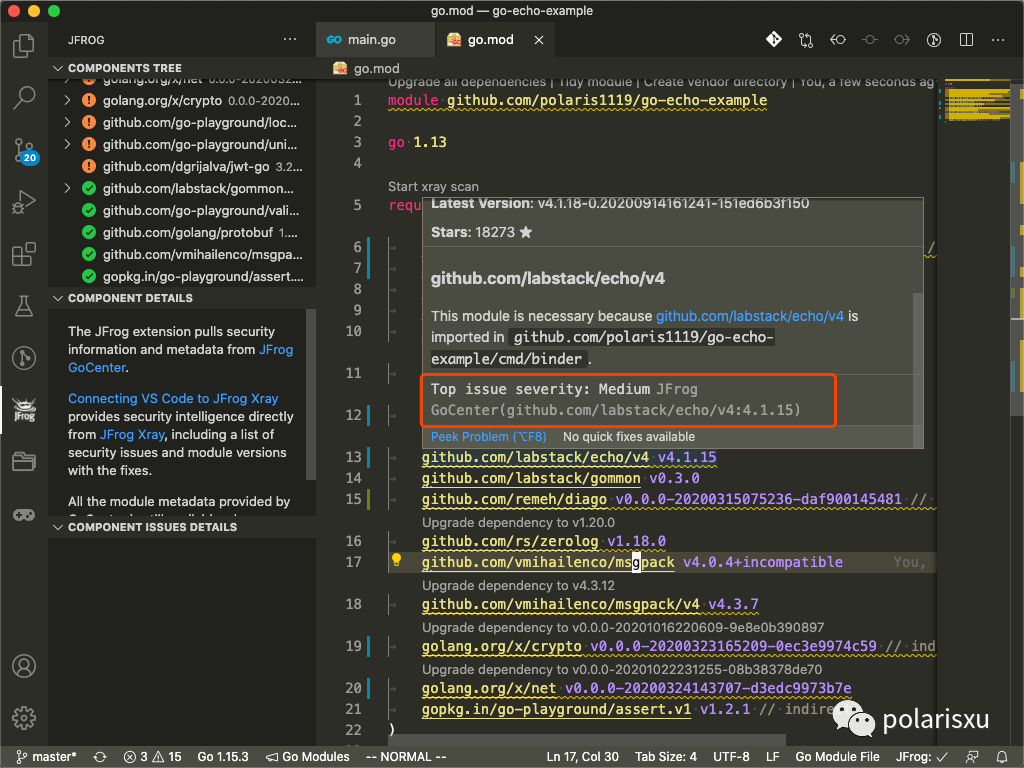Expand the github.com/labstack/gommon tree node

click(x=67, y=188)
